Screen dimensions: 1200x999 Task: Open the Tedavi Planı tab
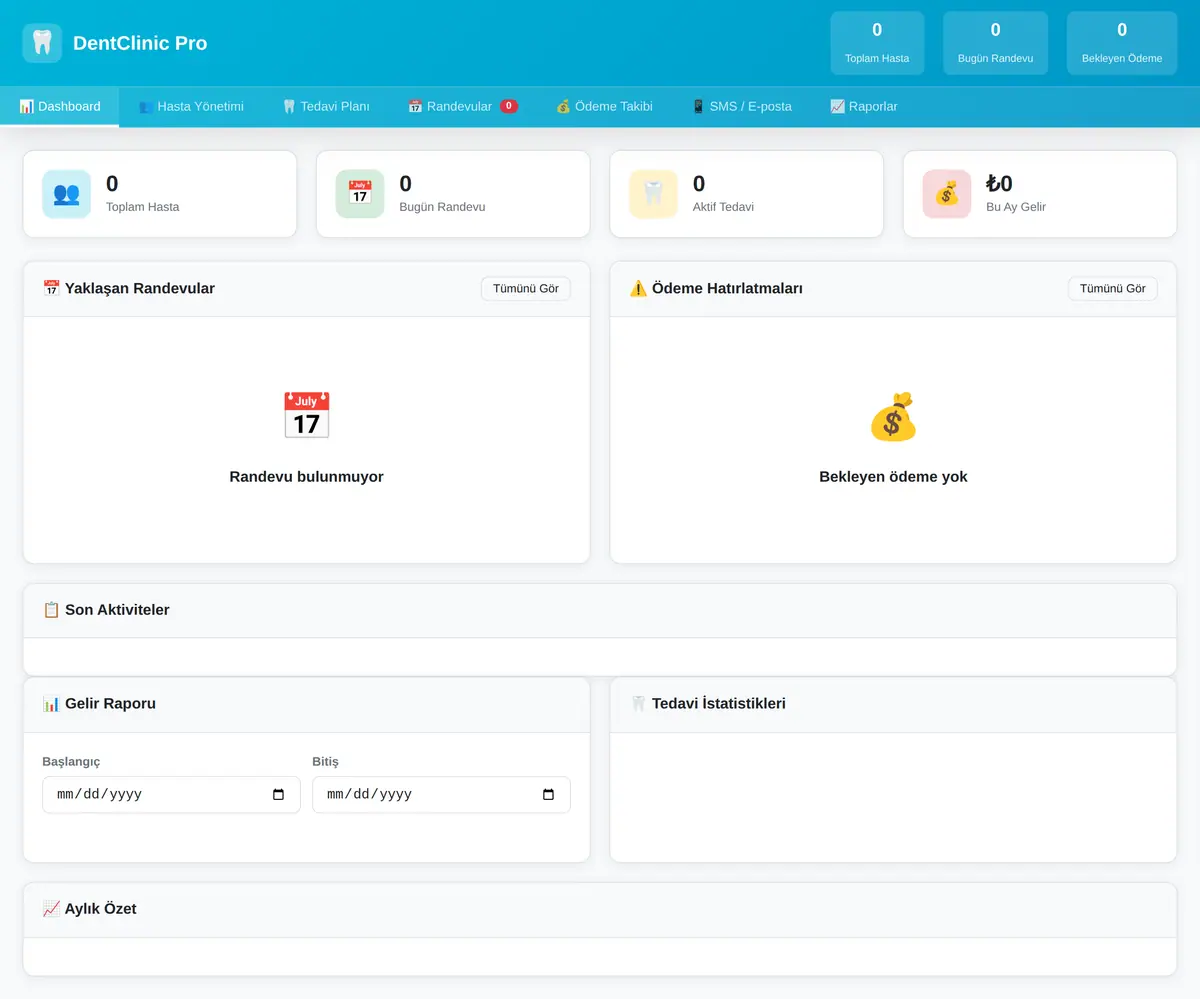pos(326,106)
